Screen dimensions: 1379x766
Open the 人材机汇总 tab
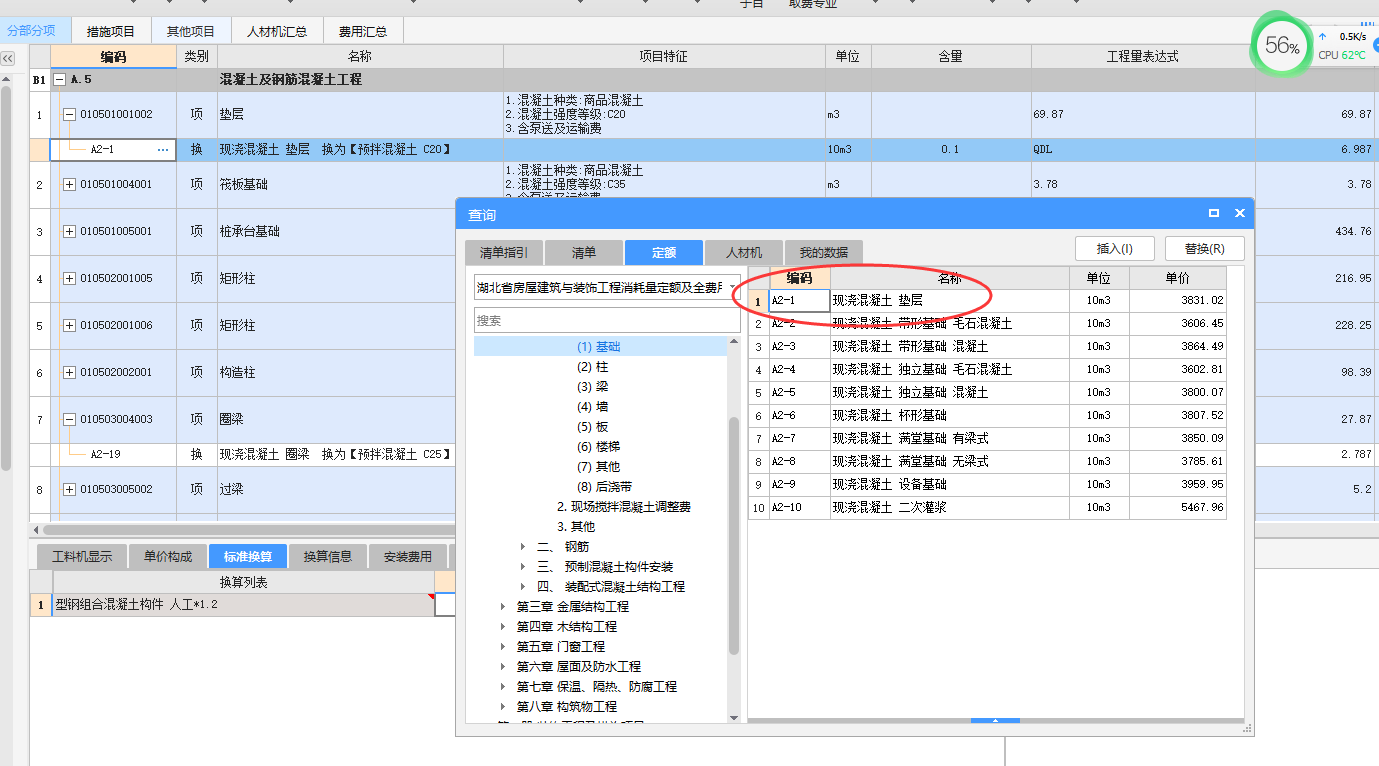pos(277,31)
